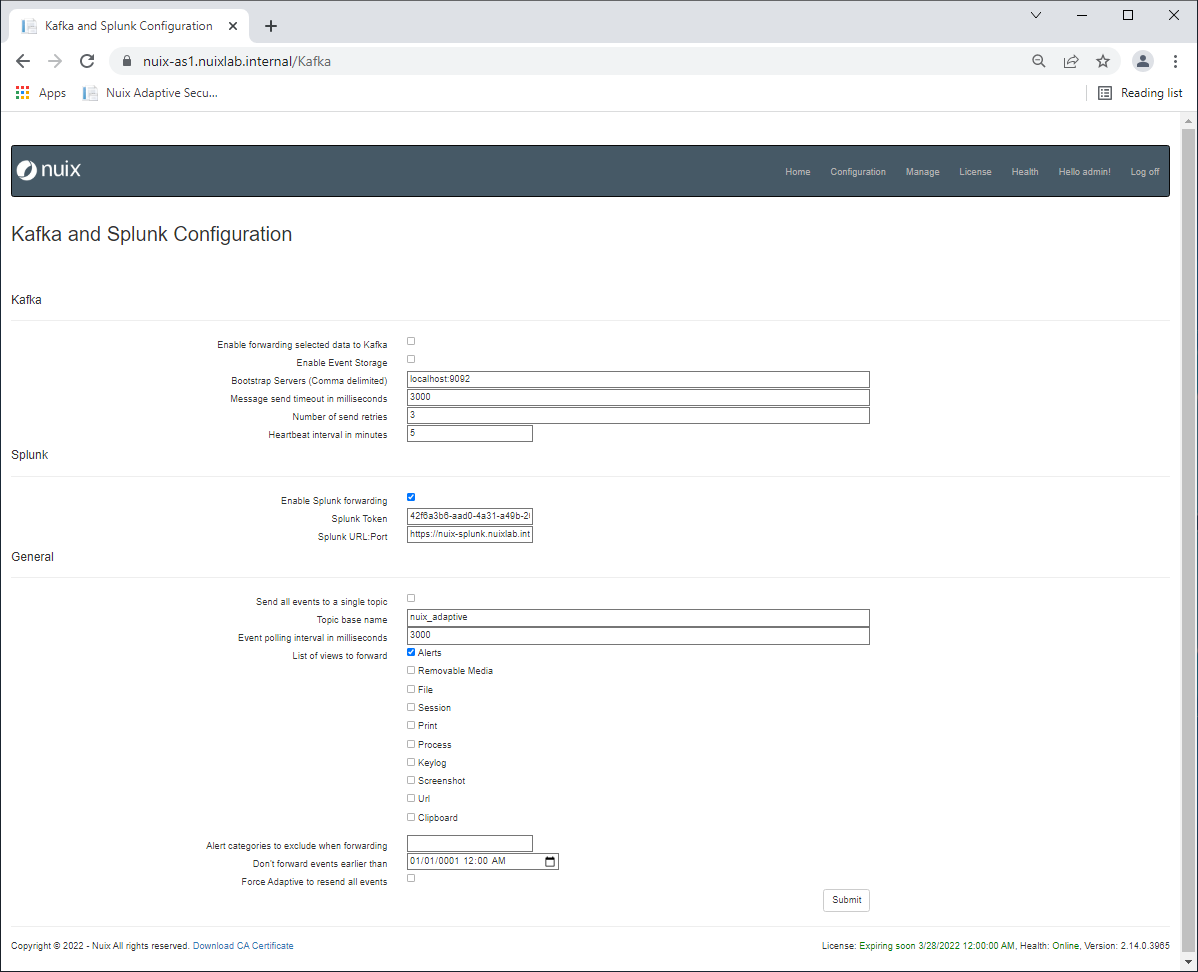Open a new browser tab
This screenshot has height=972, width=1198.
(270, 26)
